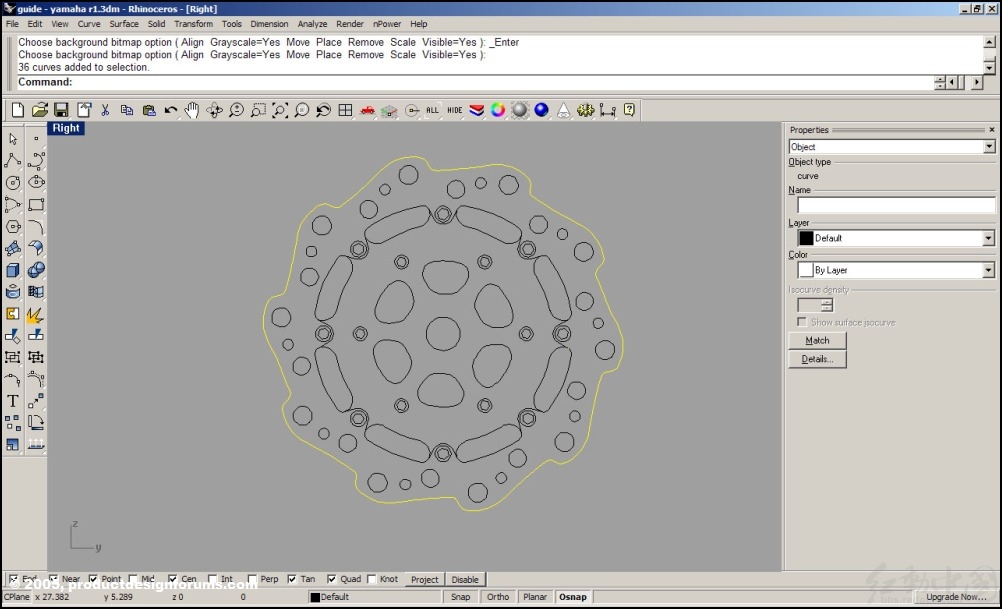Screen dimensions: 1002x609
Task: Select the Box solid tool
Action: coord(13,270)
